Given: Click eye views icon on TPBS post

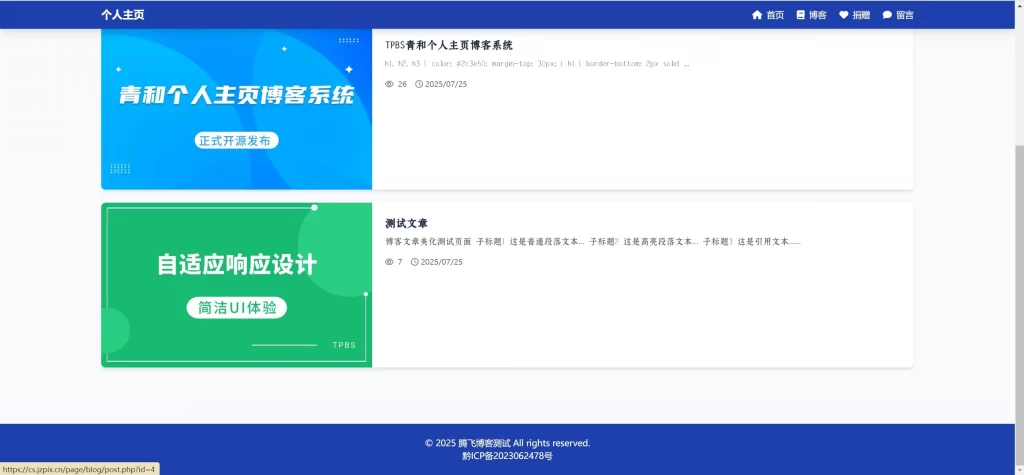Looking at the screenshot, I should (389, 84).
